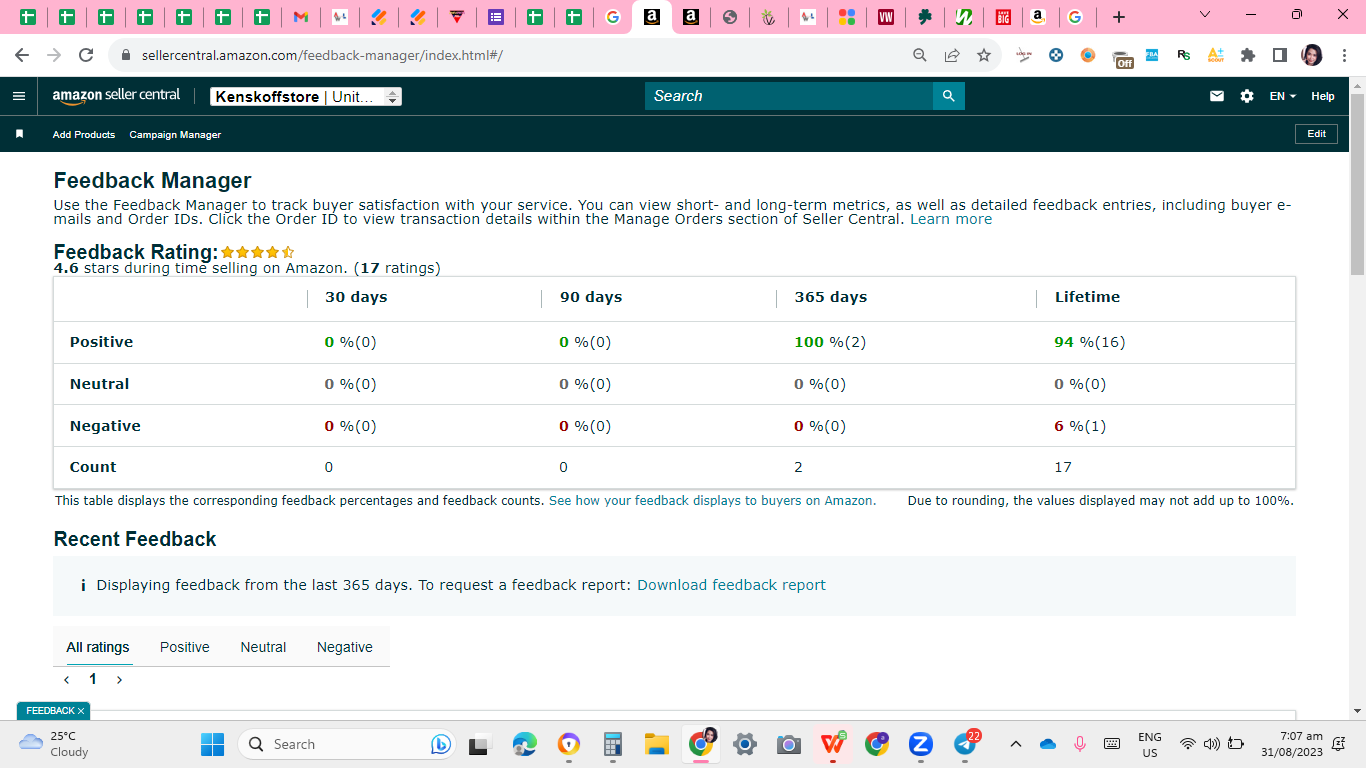
Task: Open File Explorer from the taskbar
Action: 657,744
